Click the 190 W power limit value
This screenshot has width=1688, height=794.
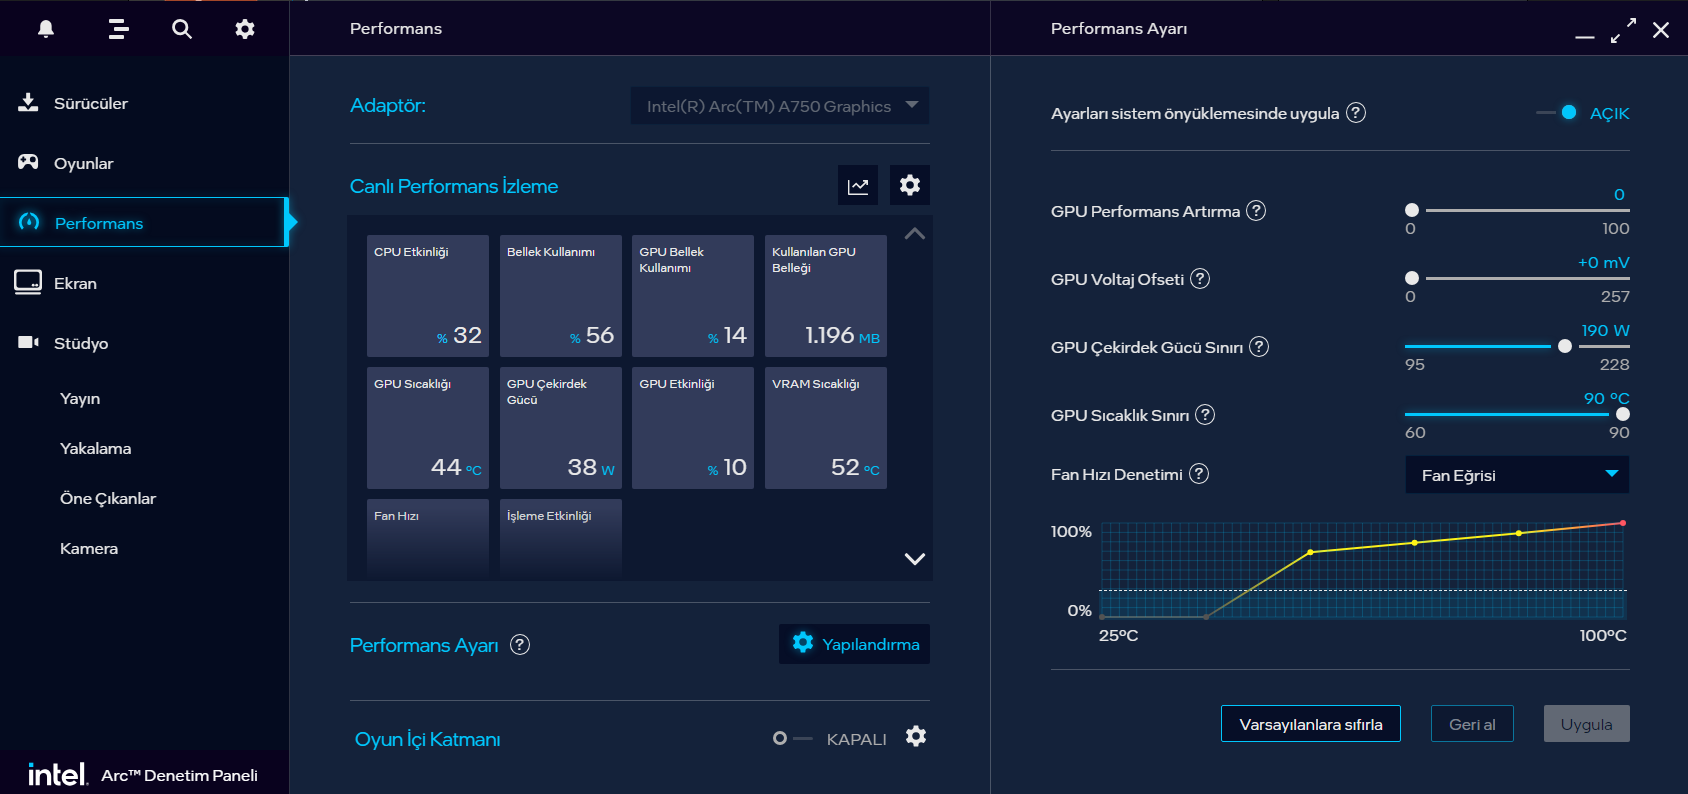[x=1605, y=330]
